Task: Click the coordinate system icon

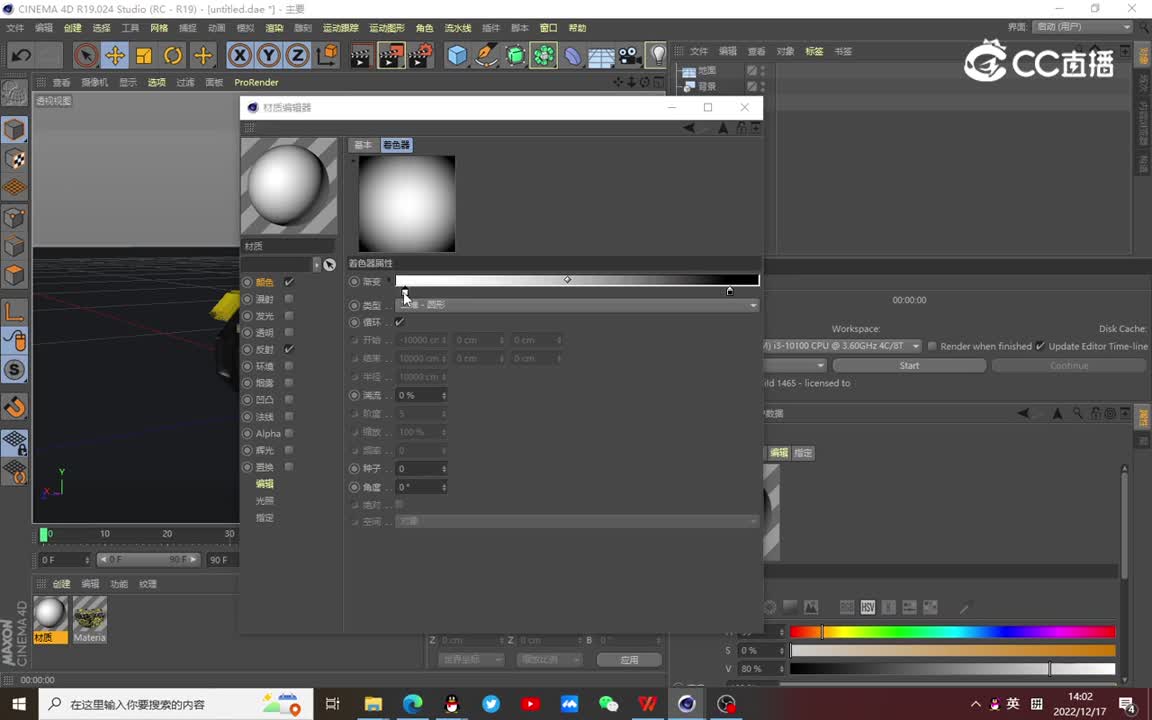Action: pyautogui.click(x=328, y=55)
